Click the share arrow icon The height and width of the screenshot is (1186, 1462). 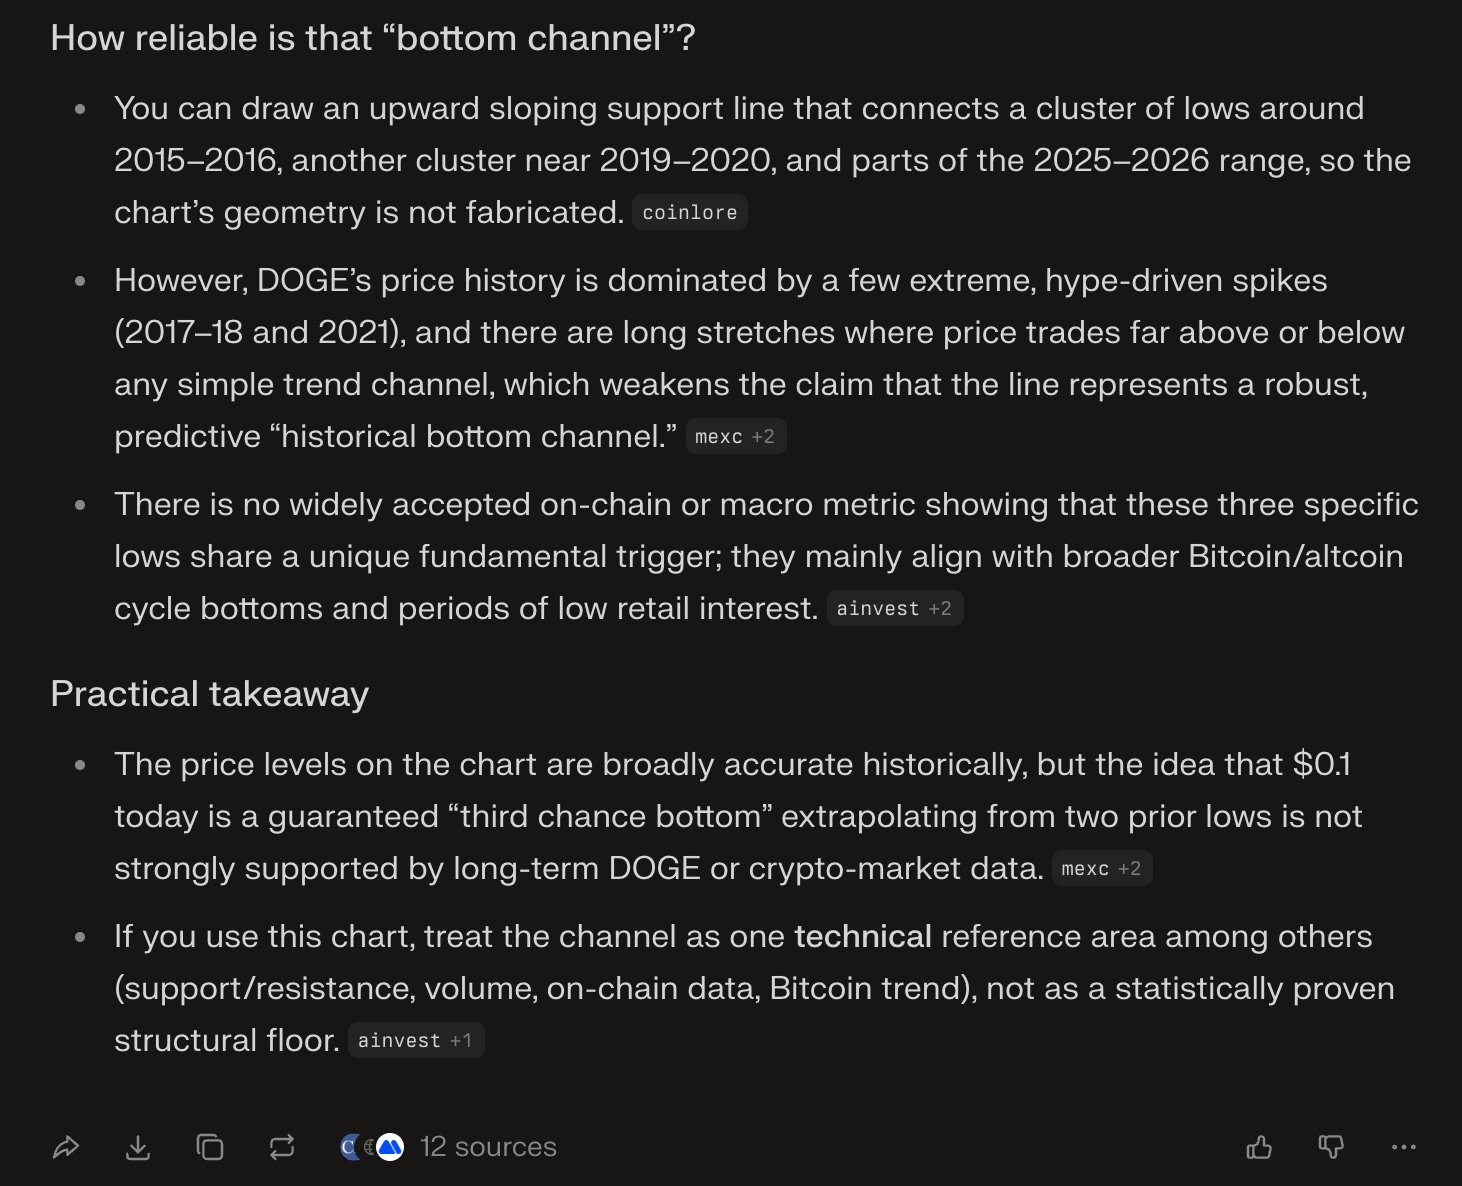point(66,1147)
